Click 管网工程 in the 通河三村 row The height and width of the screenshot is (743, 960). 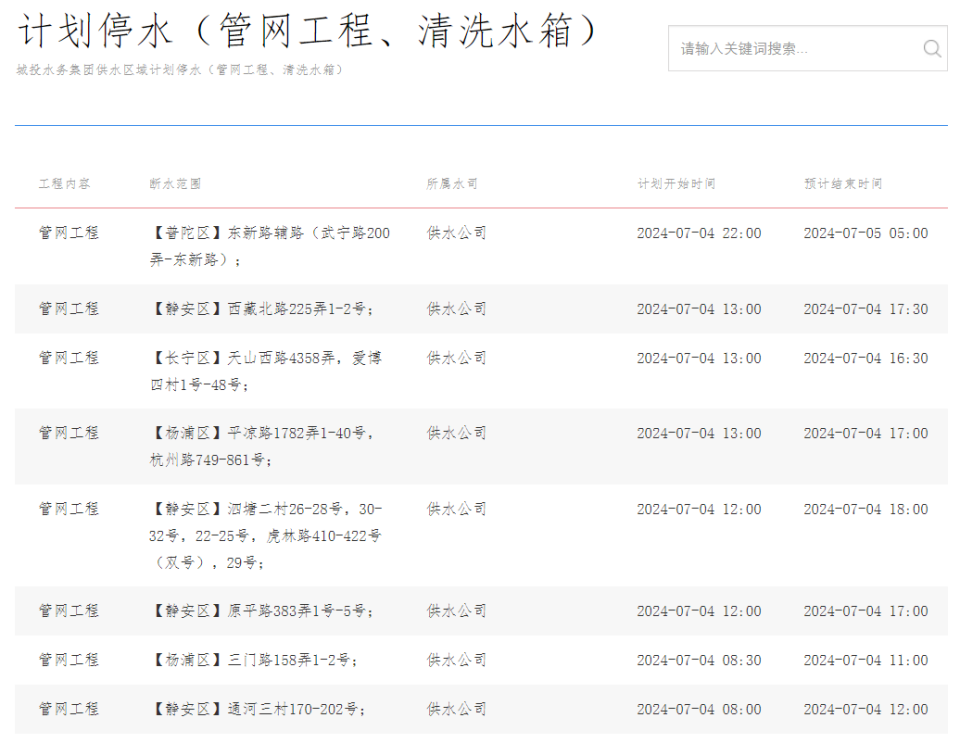(x=69, y=709)
